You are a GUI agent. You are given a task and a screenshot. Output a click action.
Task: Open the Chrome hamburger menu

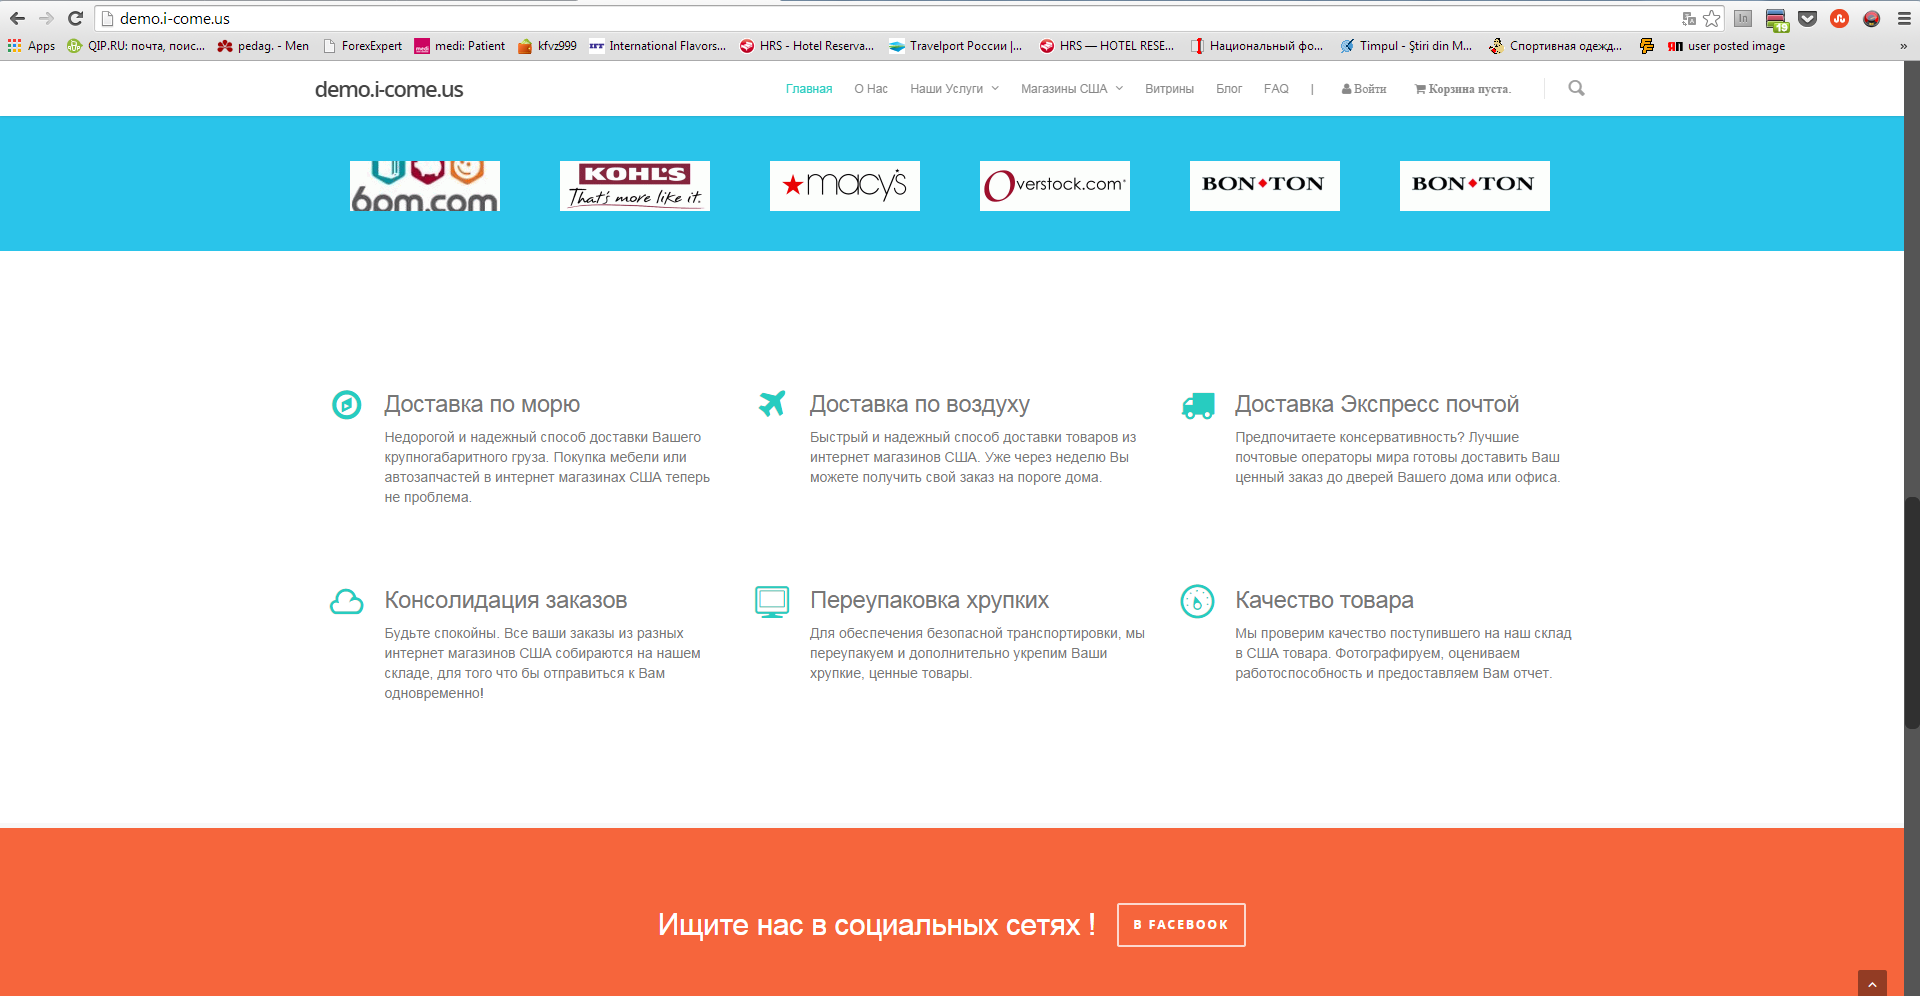point(1904,18)
